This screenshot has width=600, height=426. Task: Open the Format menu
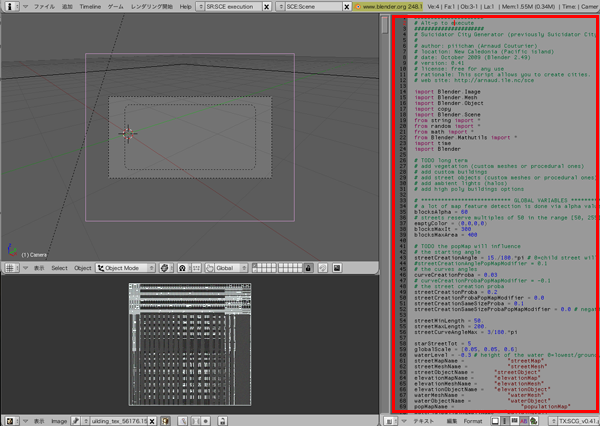coord(473,421)
